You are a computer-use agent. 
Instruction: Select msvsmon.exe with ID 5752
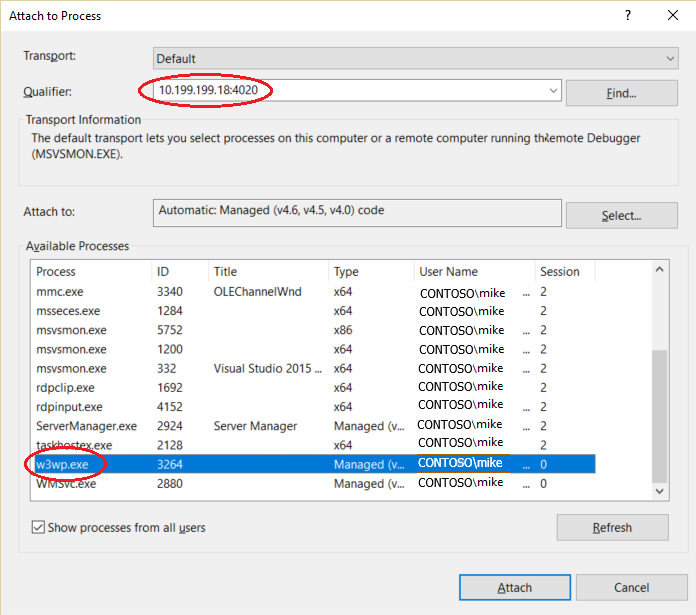313,330
